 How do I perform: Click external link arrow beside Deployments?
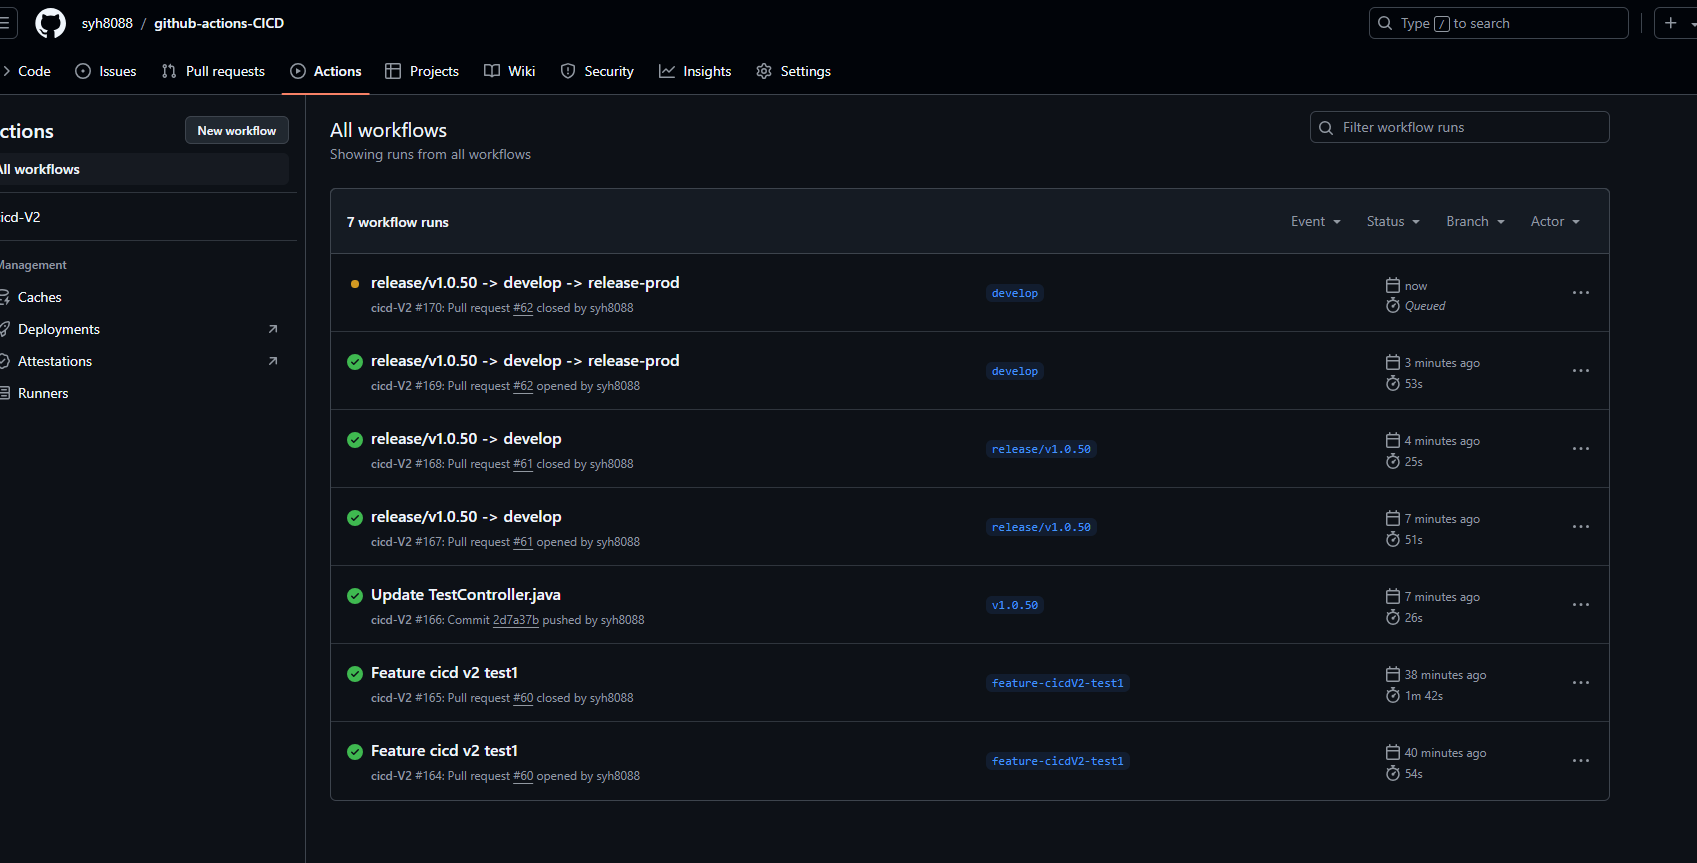(273, 329)
